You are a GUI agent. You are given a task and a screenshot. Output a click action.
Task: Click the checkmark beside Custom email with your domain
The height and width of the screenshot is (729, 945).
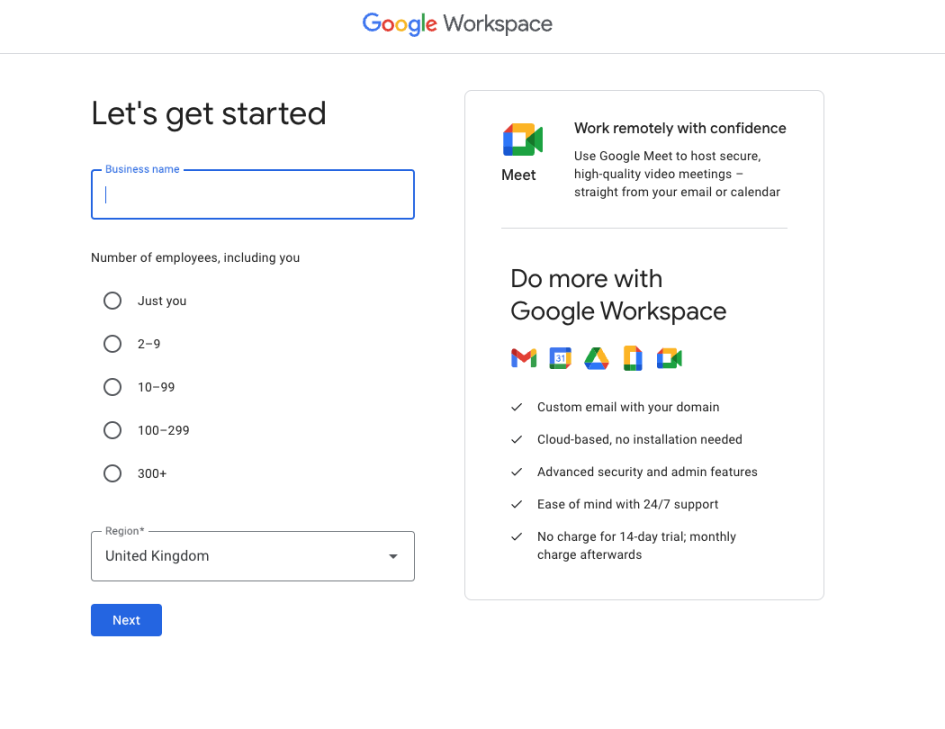point(516,407)
